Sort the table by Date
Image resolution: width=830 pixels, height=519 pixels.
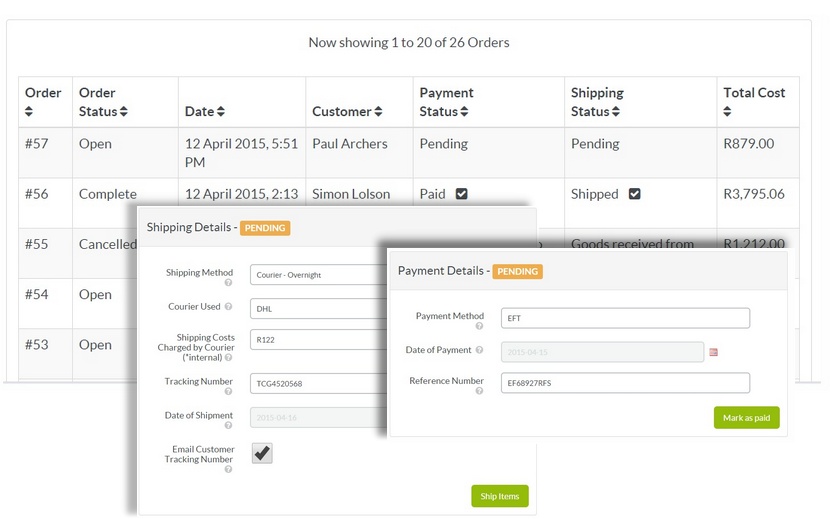221,112
